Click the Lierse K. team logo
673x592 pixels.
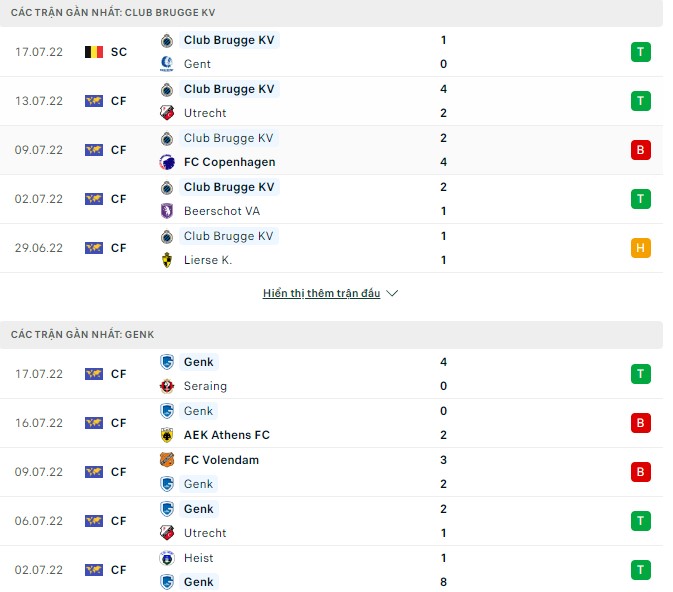(167, 260)
